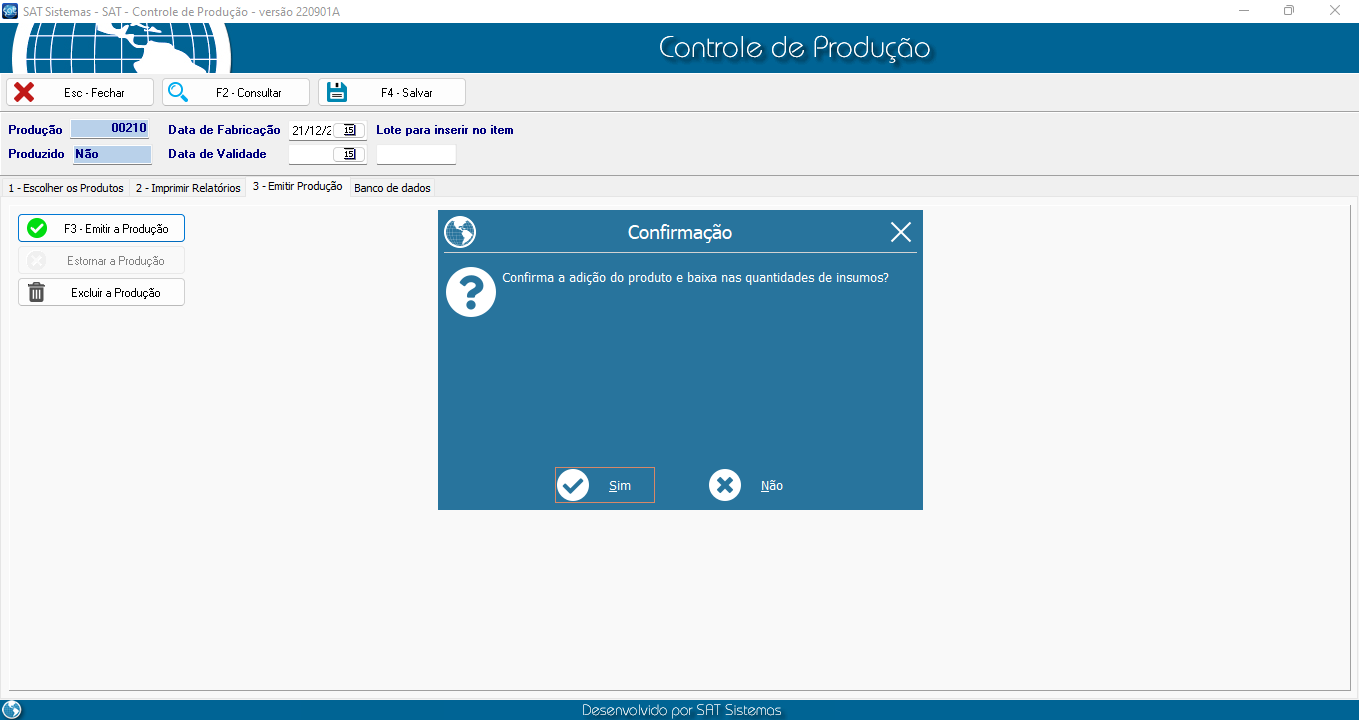
Task: Click the checkmark icon beside Sim
Action: pyautogui.click(x=573, y=485)
